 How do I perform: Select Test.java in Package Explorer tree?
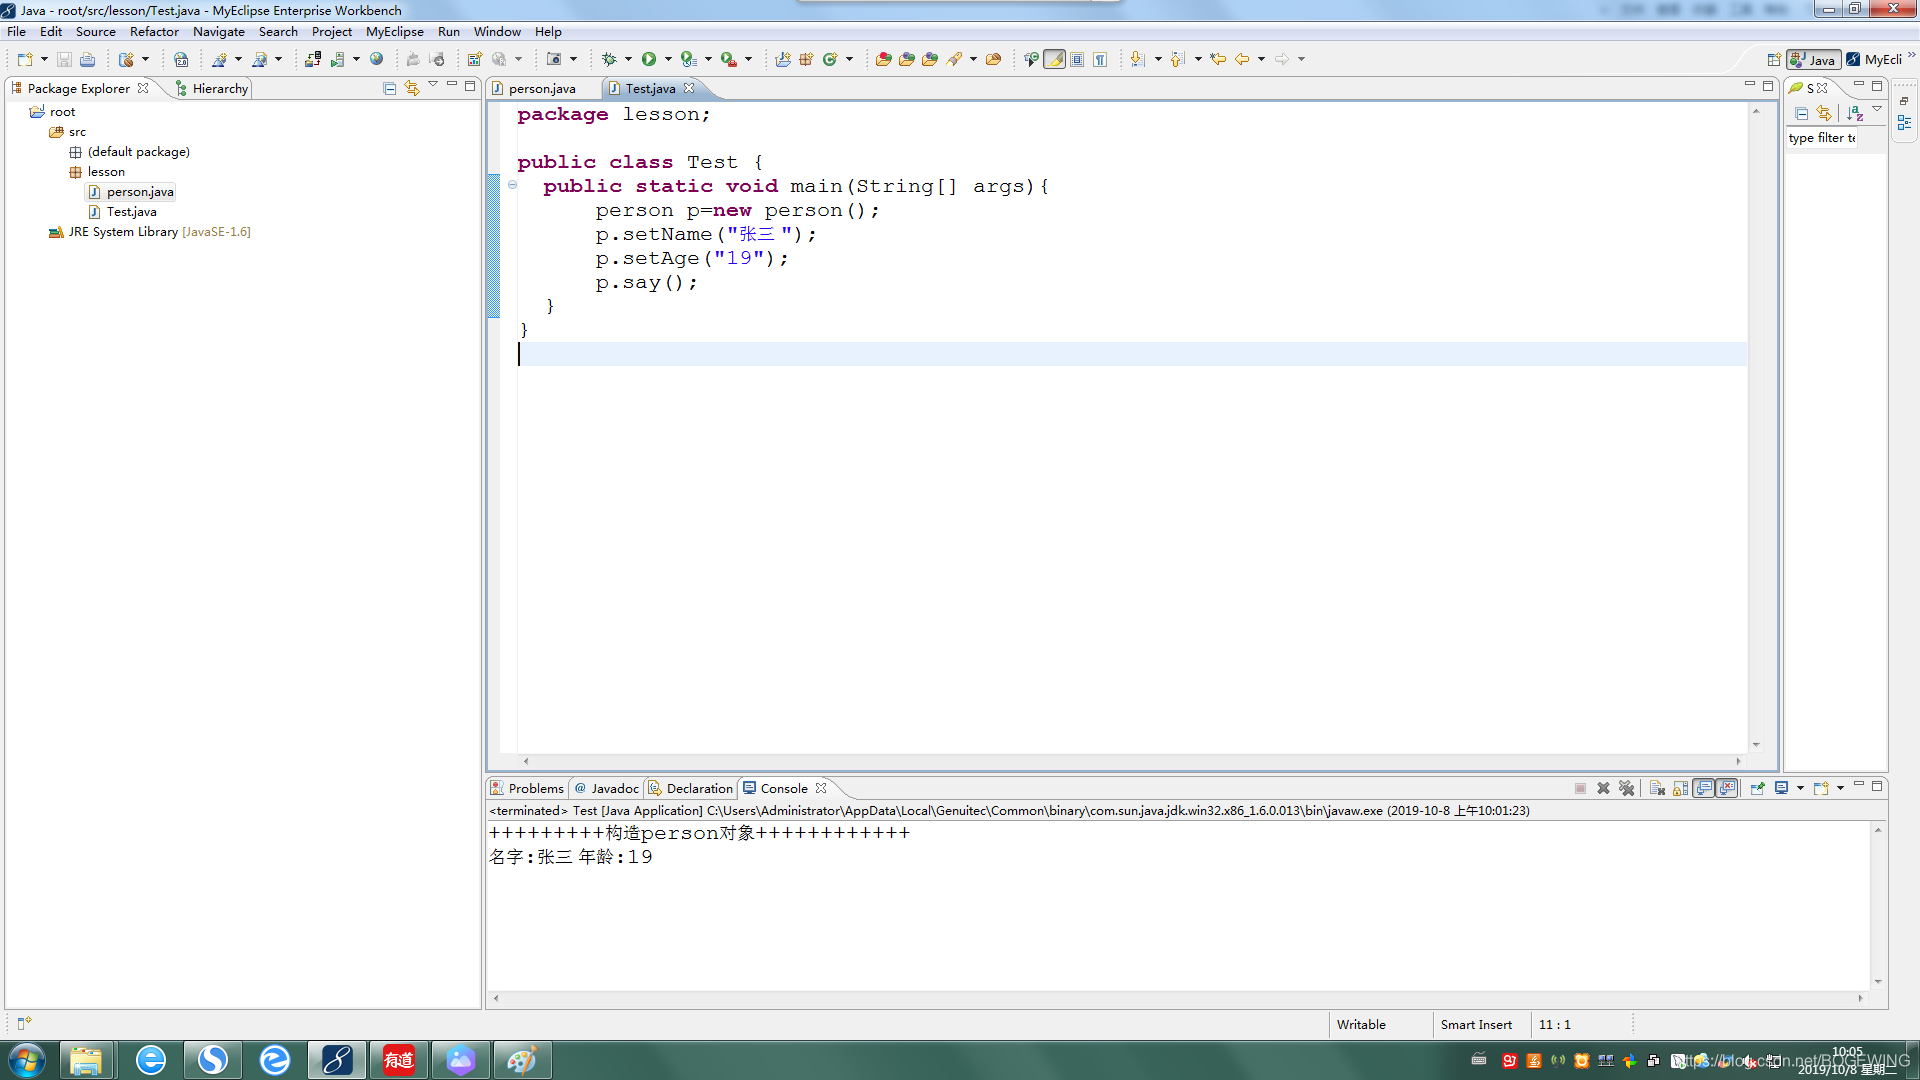131,211
